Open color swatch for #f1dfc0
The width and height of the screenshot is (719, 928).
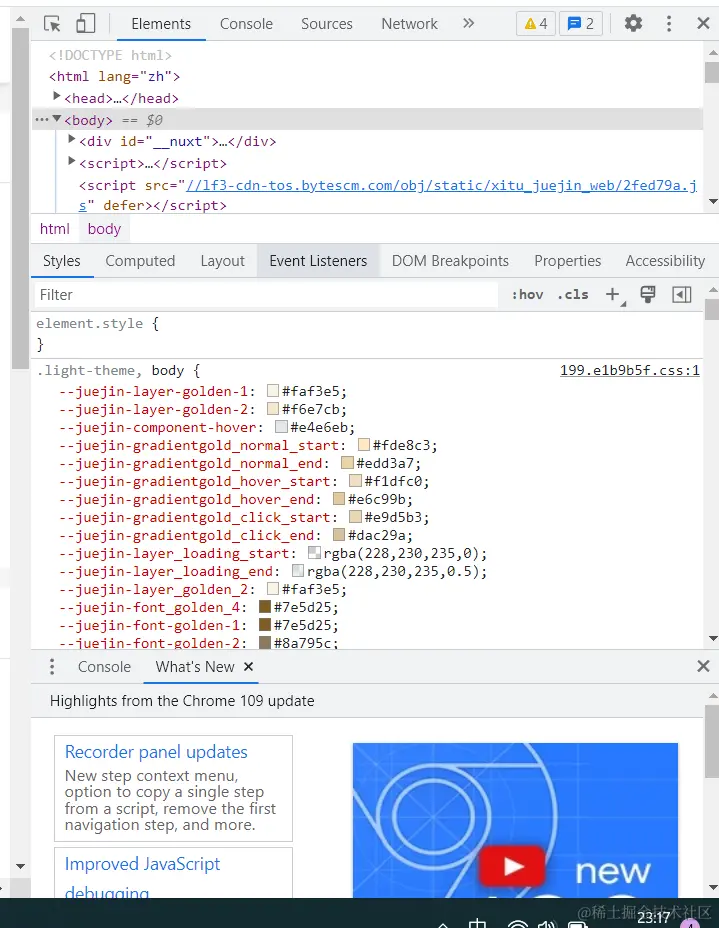[x=356, y=481]
